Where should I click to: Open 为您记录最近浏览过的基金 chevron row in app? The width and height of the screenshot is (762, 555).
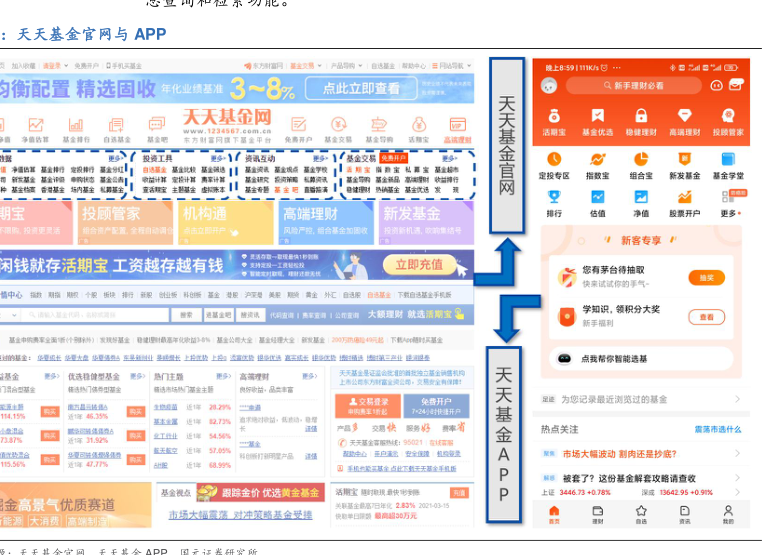coord(641,399)
